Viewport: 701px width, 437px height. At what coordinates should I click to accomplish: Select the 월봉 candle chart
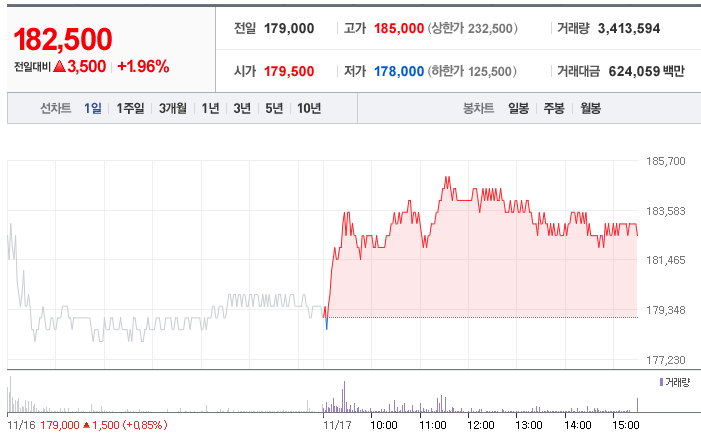pos(591,108)
